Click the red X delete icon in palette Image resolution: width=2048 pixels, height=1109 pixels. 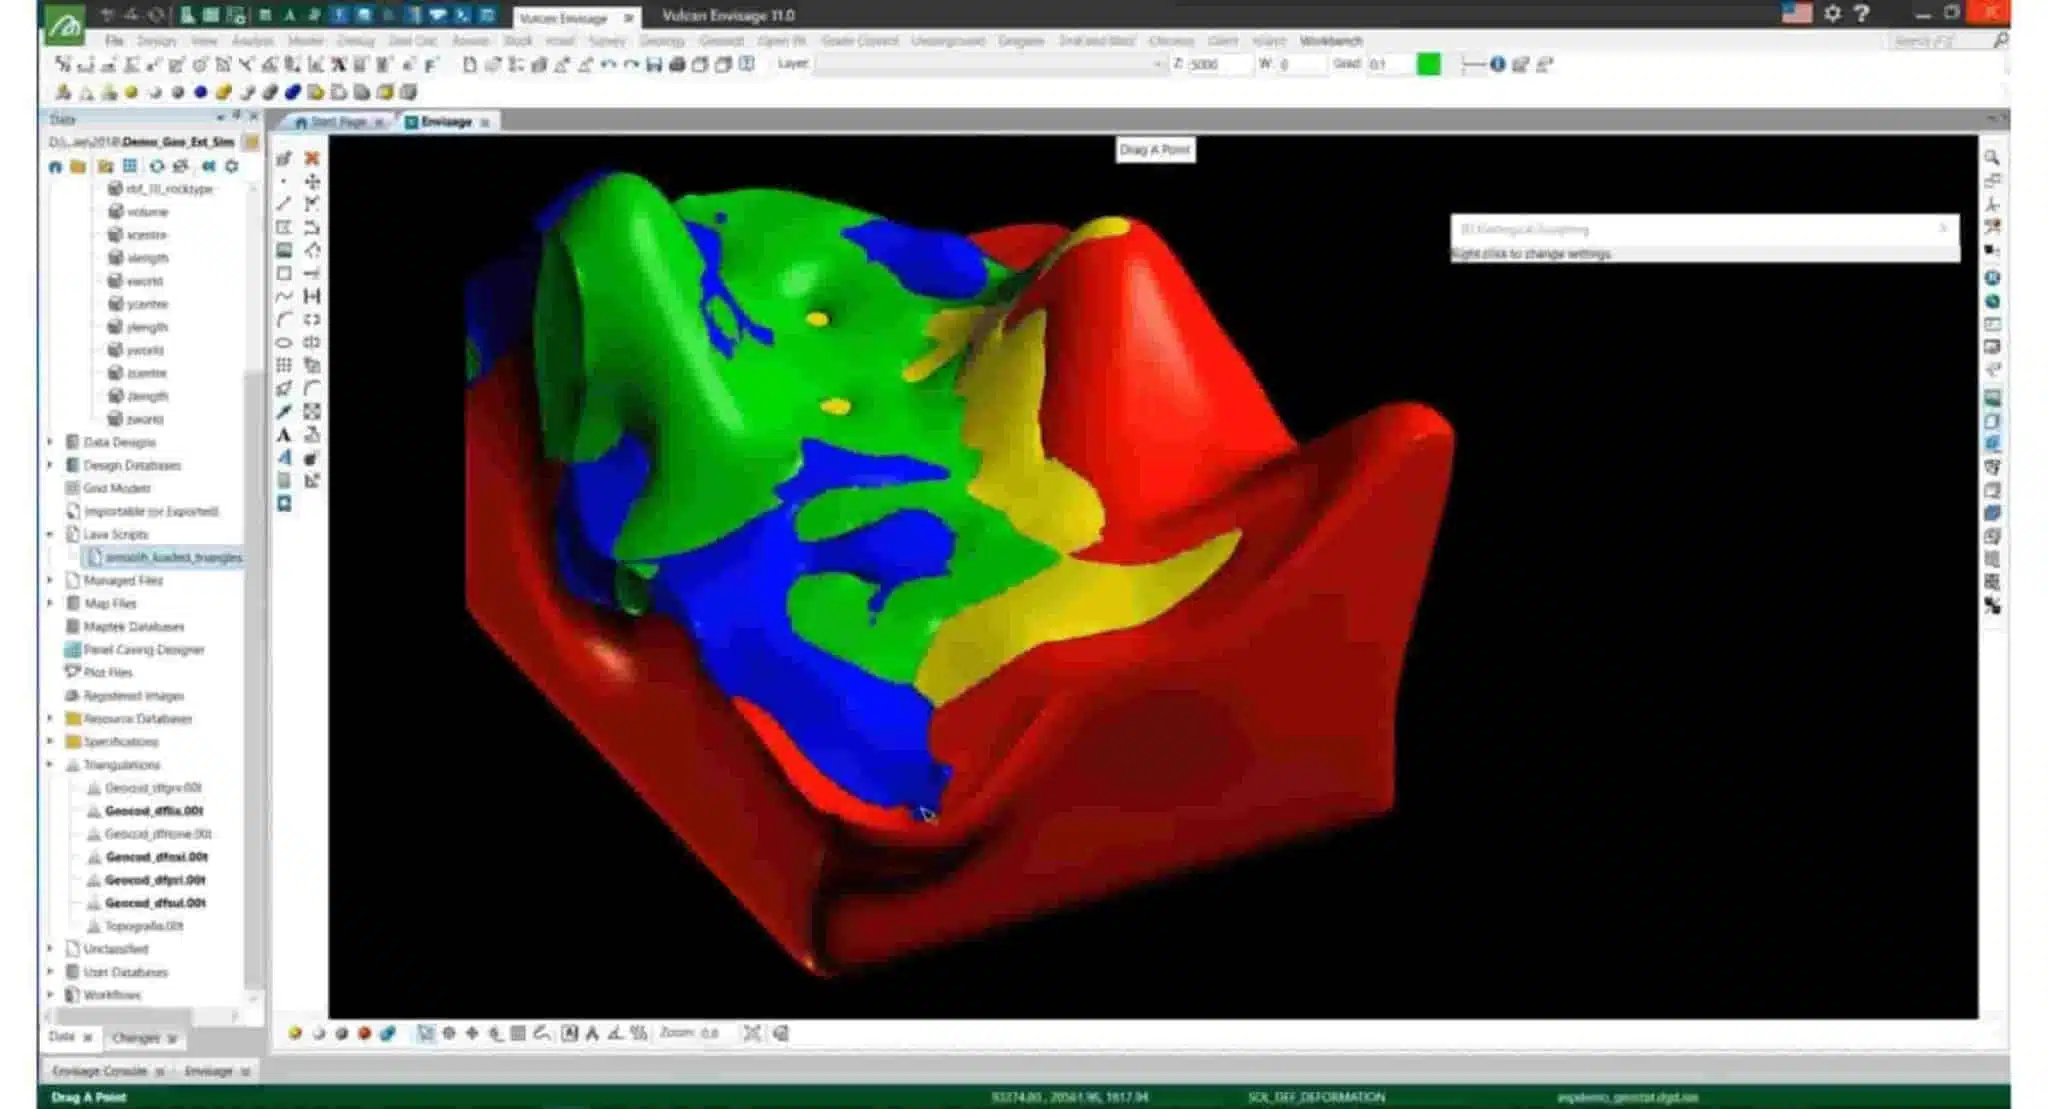pos(312,158)
